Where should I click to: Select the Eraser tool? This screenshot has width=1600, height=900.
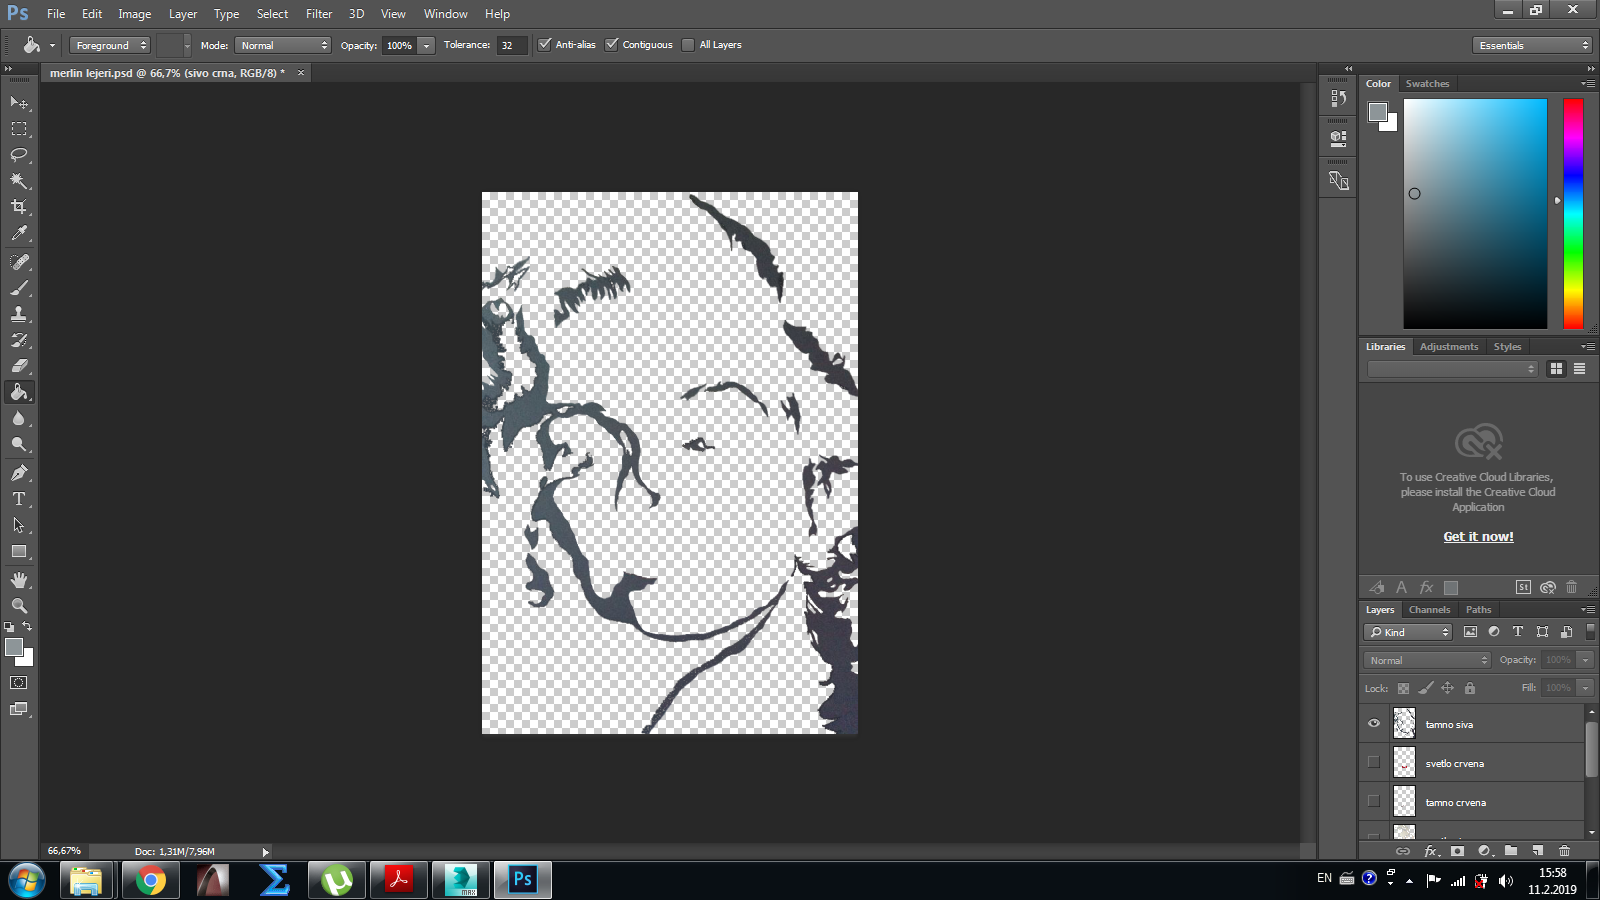19,366
